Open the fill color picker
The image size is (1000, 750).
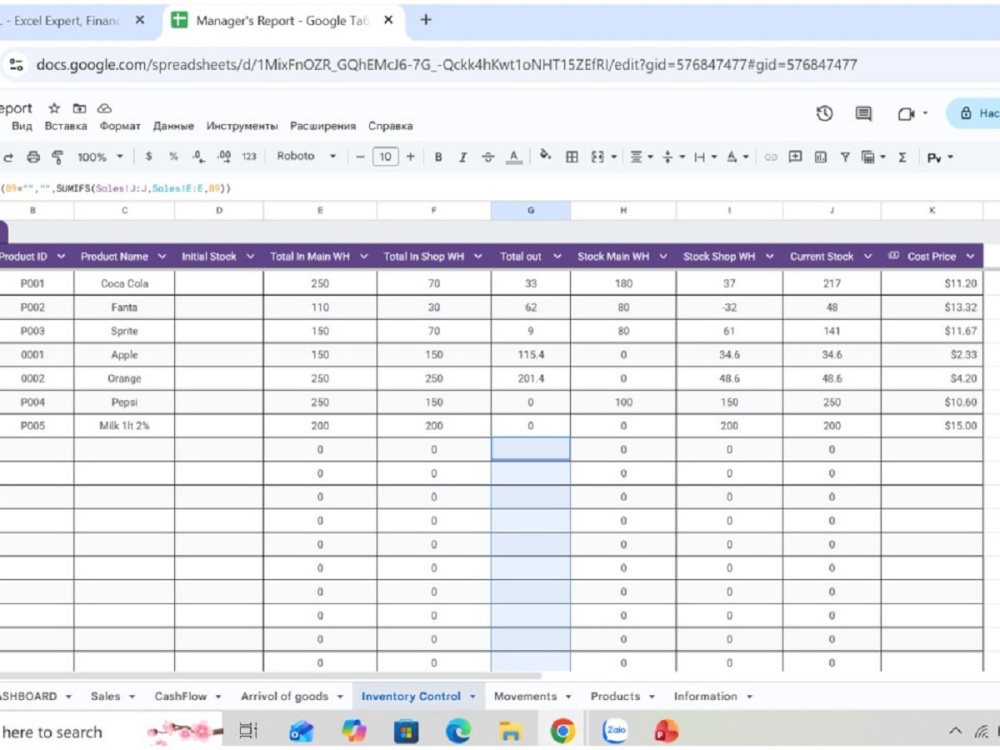pyautogui.click(x=545, y=155)
